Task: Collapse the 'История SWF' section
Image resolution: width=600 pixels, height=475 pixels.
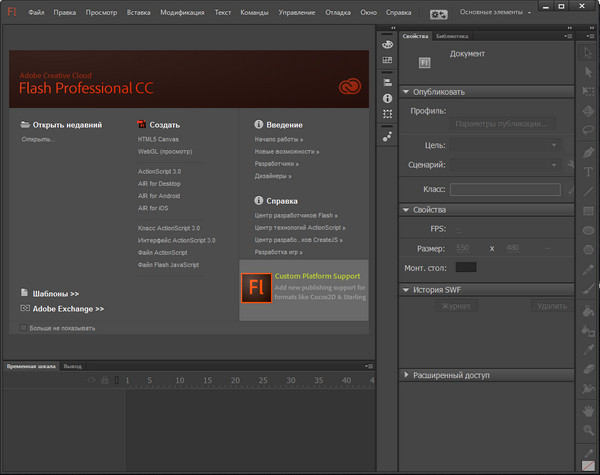Action: click(406, 290)
